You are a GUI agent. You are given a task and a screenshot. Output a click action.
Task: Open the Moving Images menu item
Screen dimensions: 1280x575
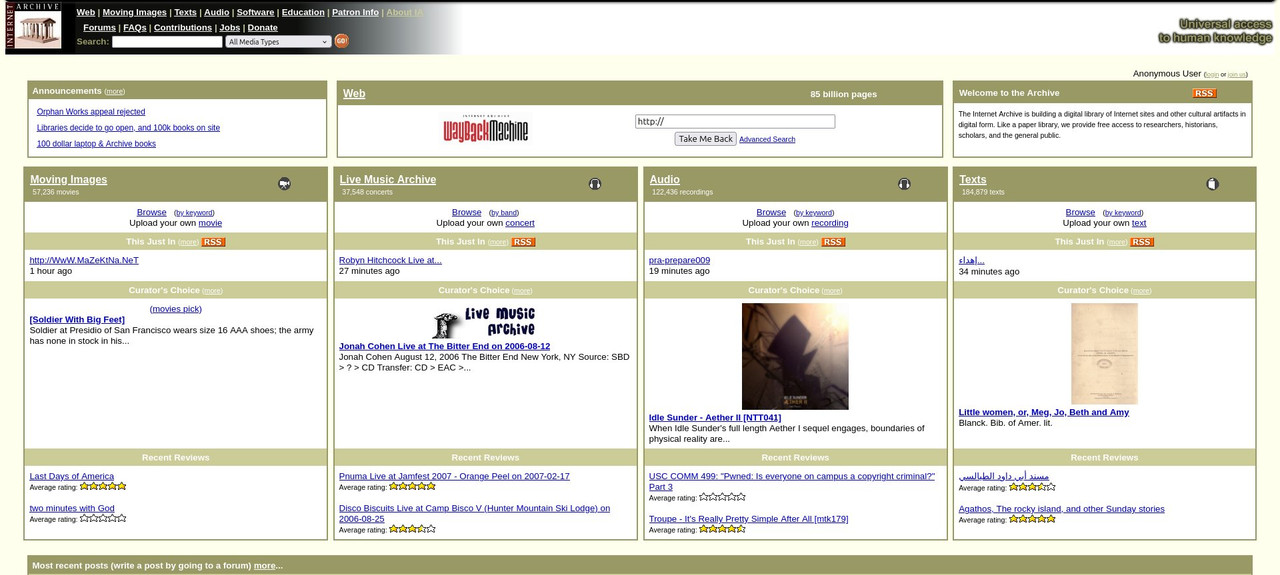point(134,12)
